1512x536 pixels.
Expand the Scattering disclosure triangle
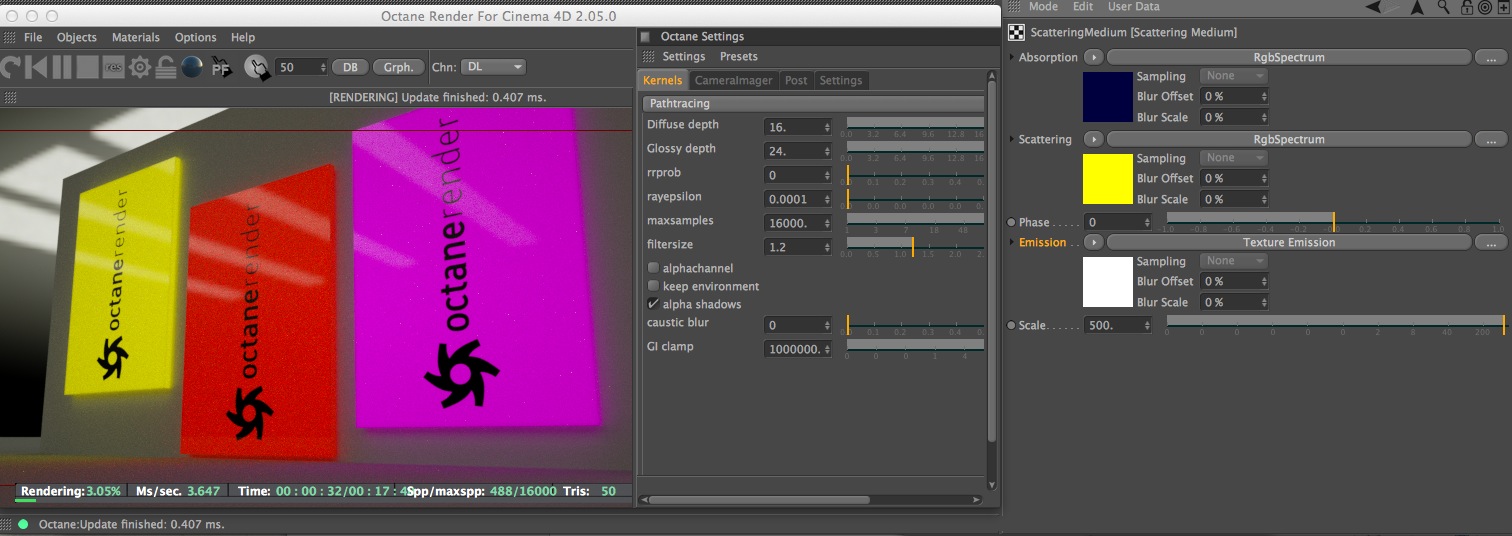click(x=1012, y=139)
